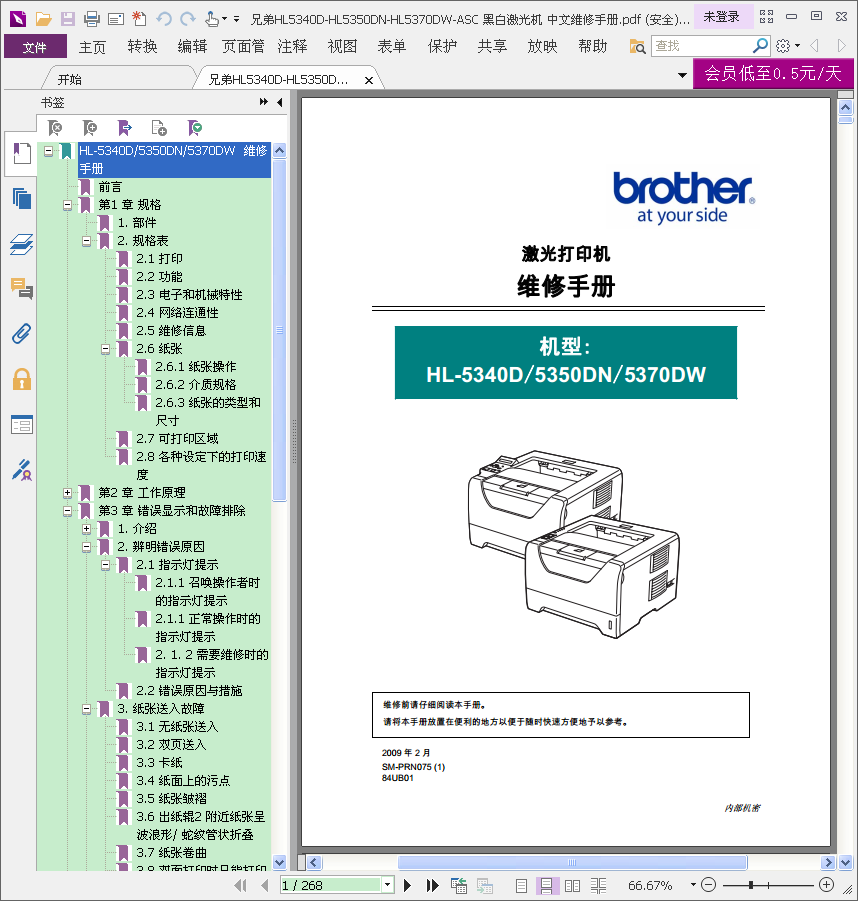Collapse the root HL-5340D bookmark node
858x901 pixels.
pyautogui.click(x=49, y=151)
